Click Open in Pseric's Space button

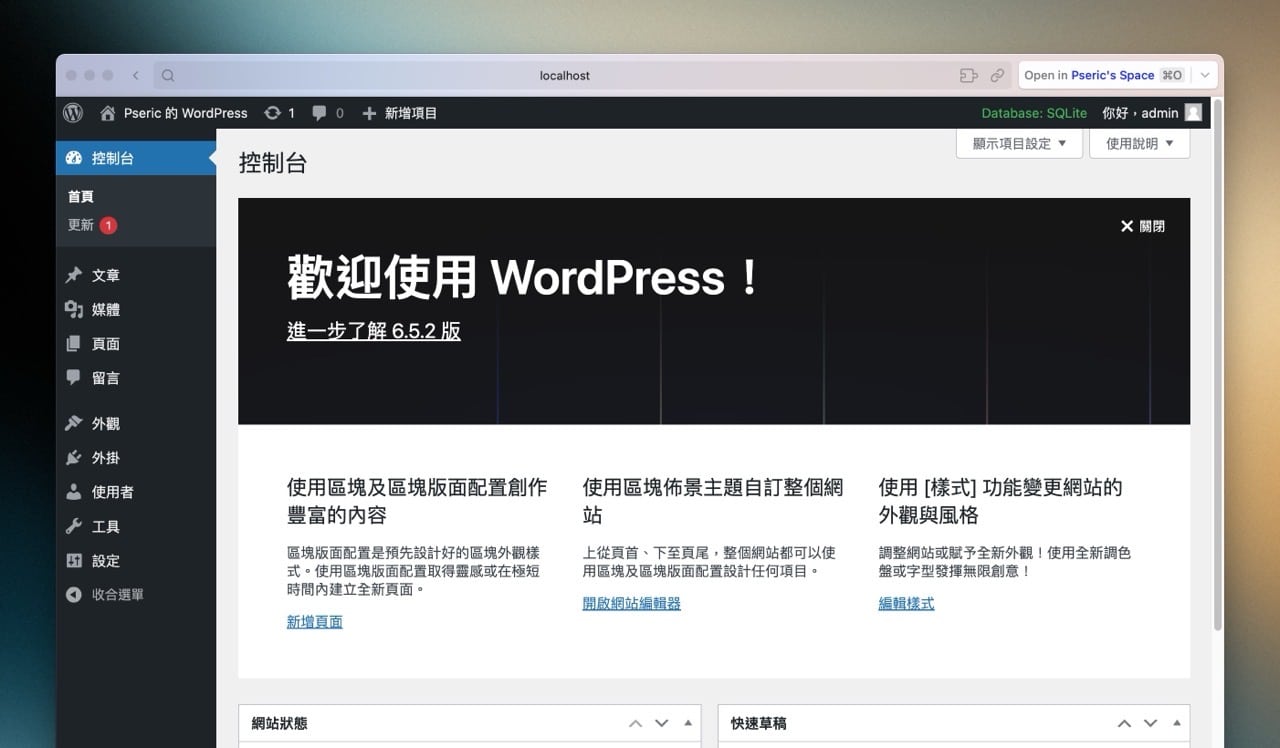(x=1105, y=75)
